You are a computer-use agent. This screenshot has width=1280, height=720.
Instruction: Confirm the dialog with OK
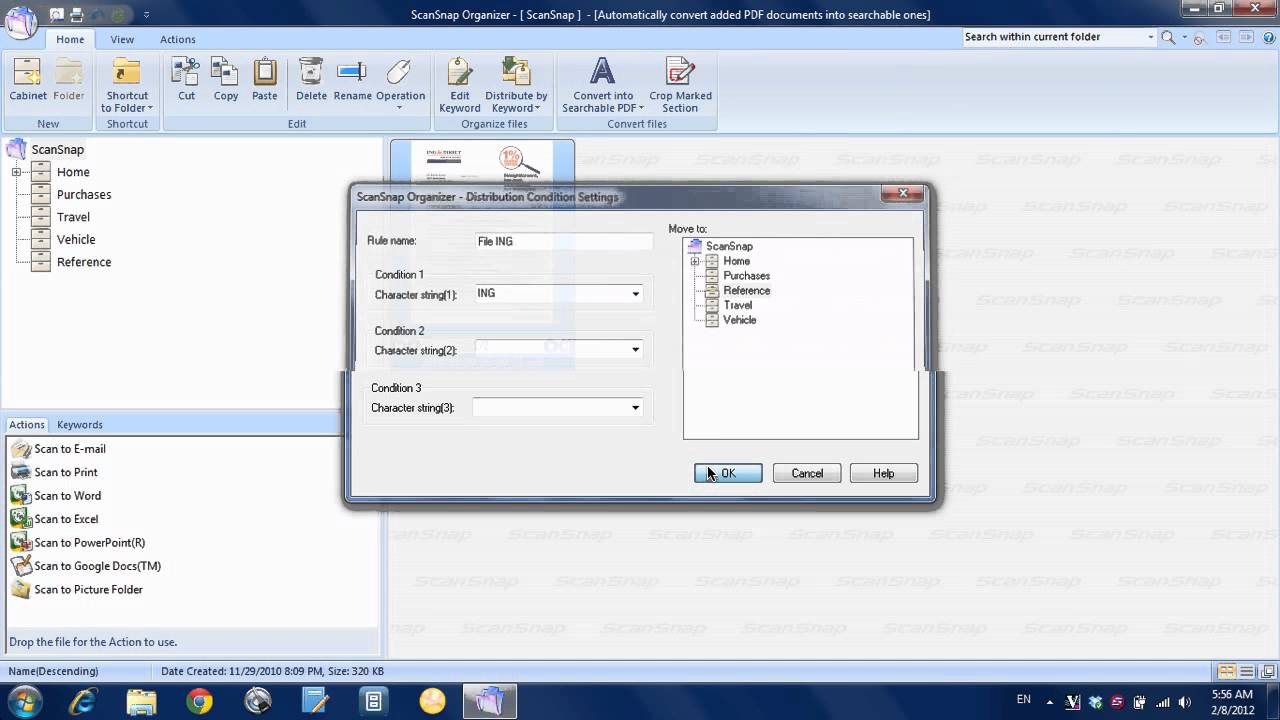[x=728, y=474]
